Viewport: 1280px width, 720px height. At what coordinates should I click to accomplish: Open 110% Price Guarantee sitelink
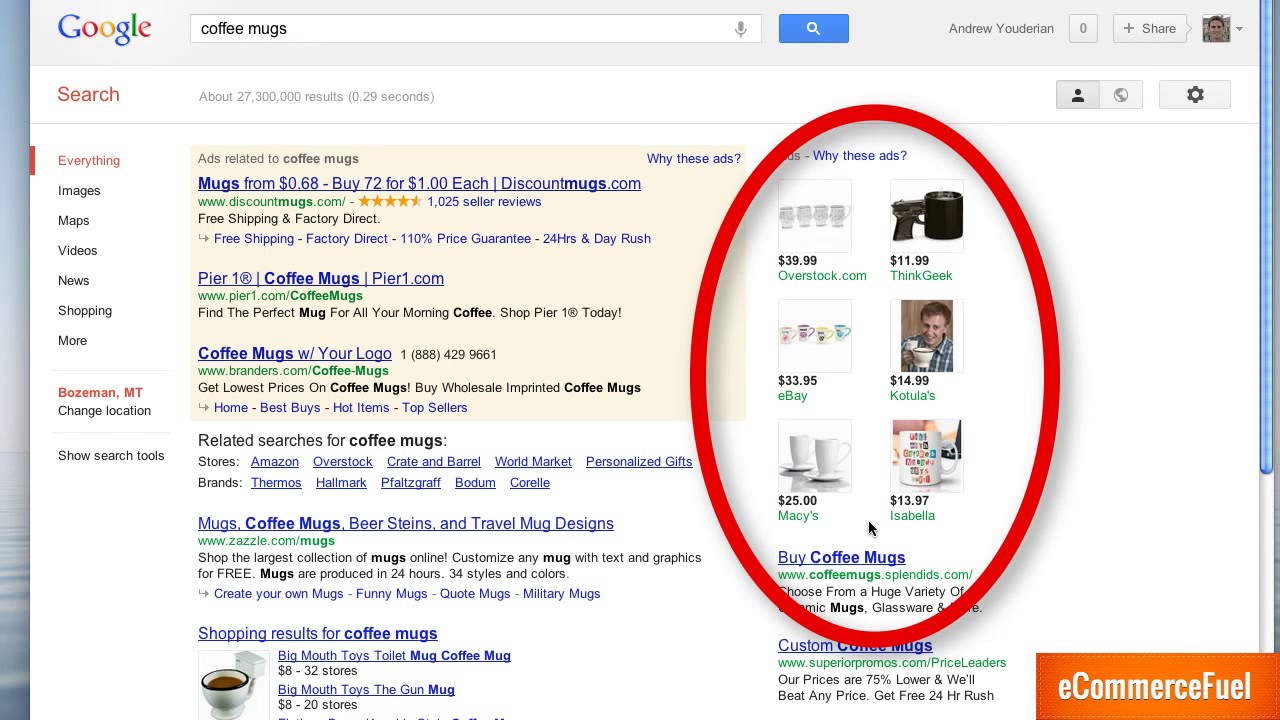pyautogui.click(x=465, y=238)
